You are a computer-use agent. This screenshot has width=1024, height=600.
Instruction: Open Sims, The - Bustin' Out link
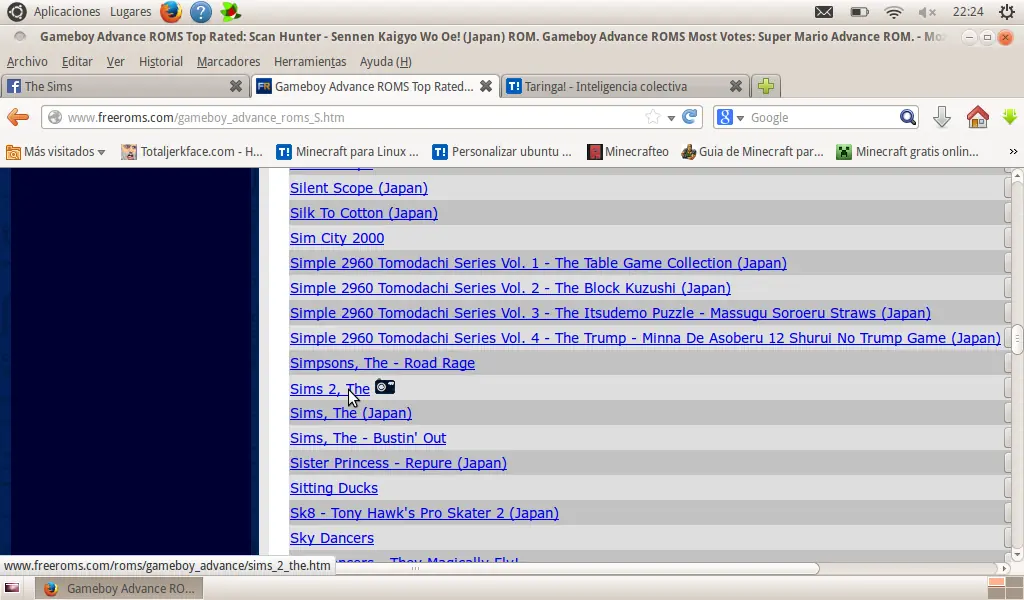tap(368, 438)
